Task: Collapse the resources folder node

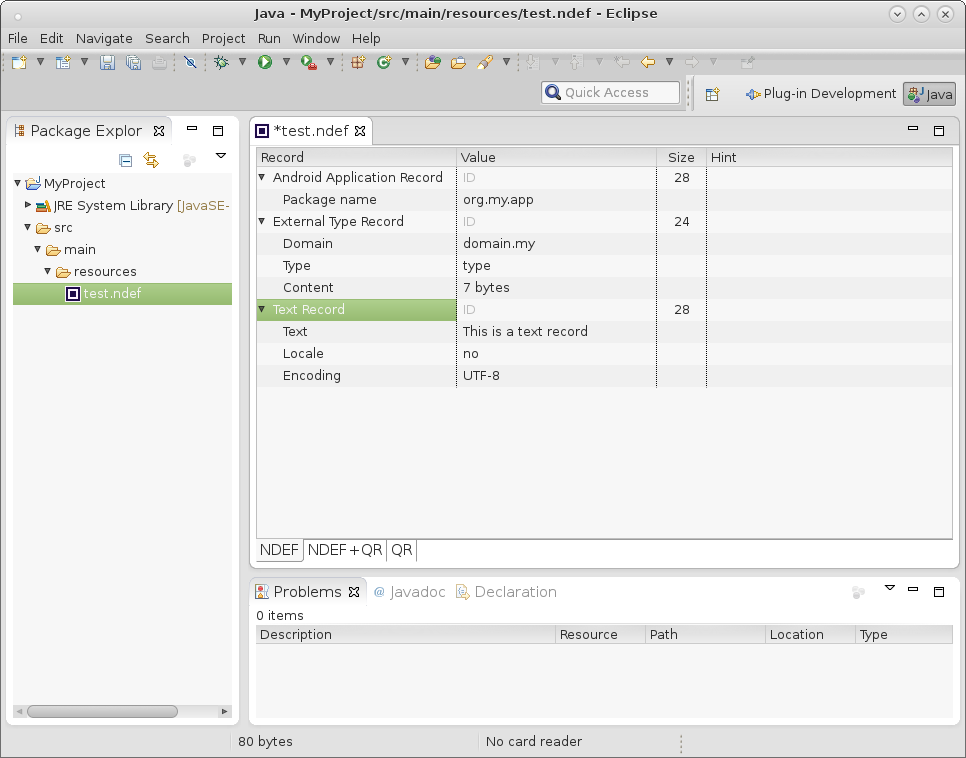Action: click(47, 271)
